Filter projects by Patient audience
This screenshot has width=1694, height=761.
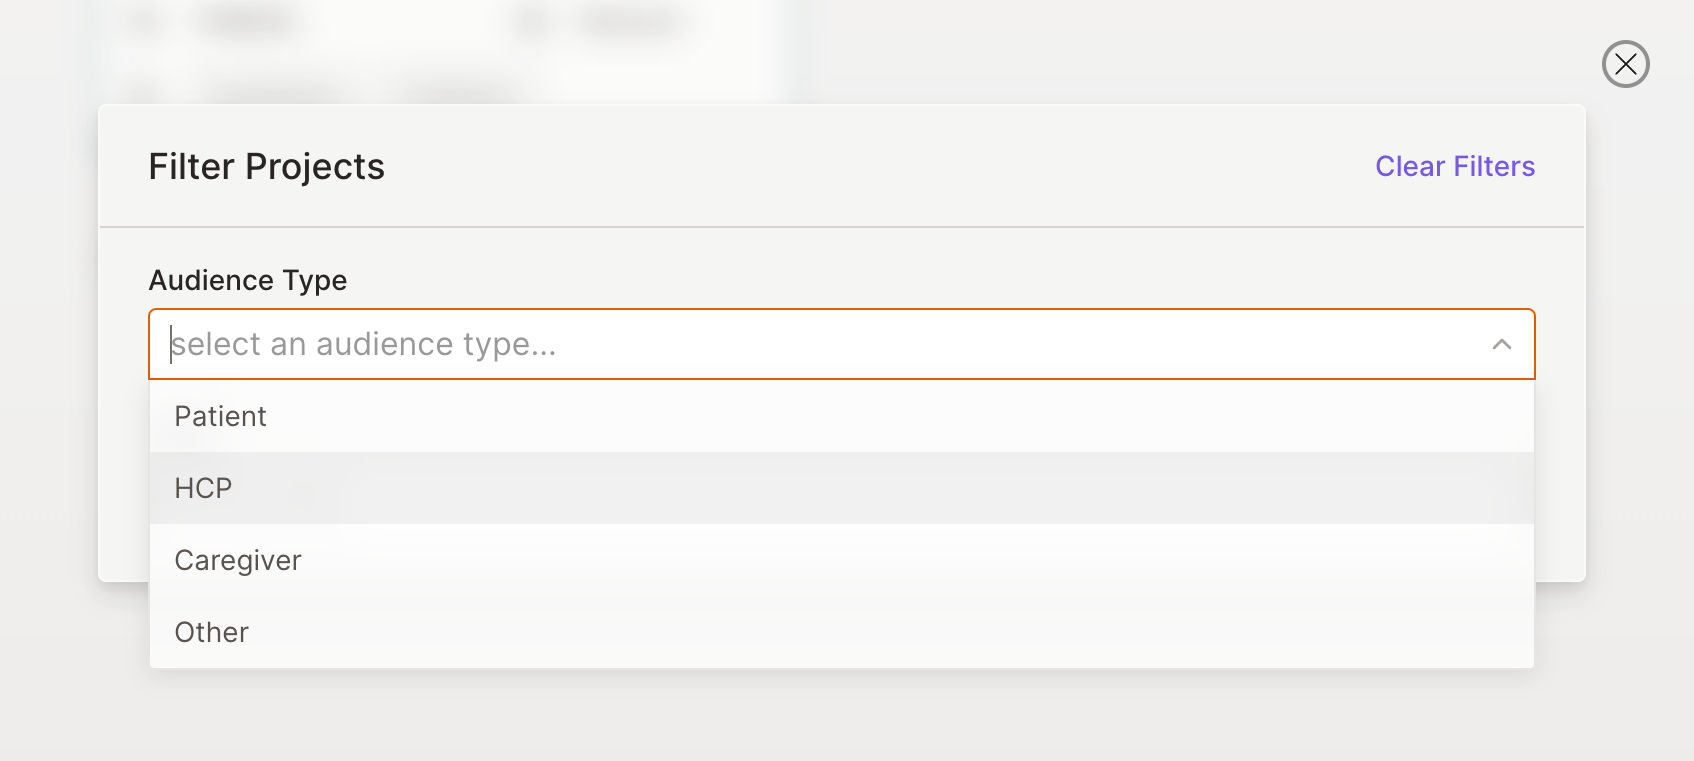[x=220, y=416]
